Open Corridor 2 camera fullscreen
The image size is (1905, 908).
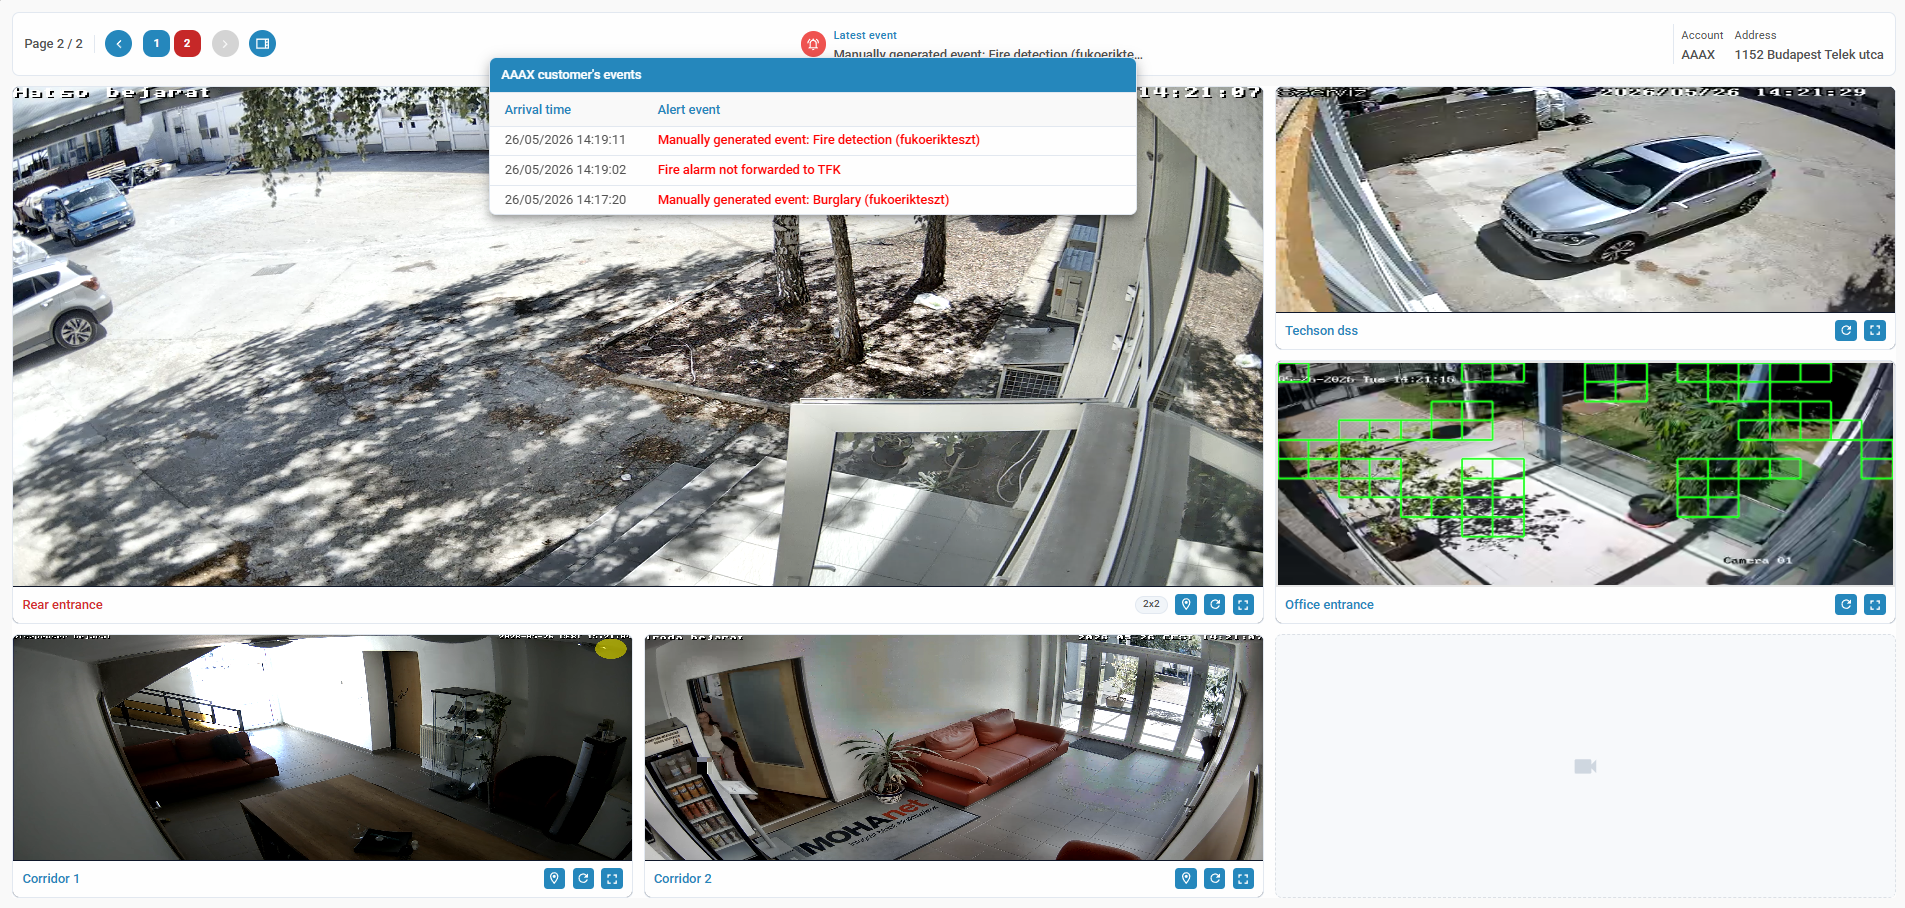[x=1244, y=878]
